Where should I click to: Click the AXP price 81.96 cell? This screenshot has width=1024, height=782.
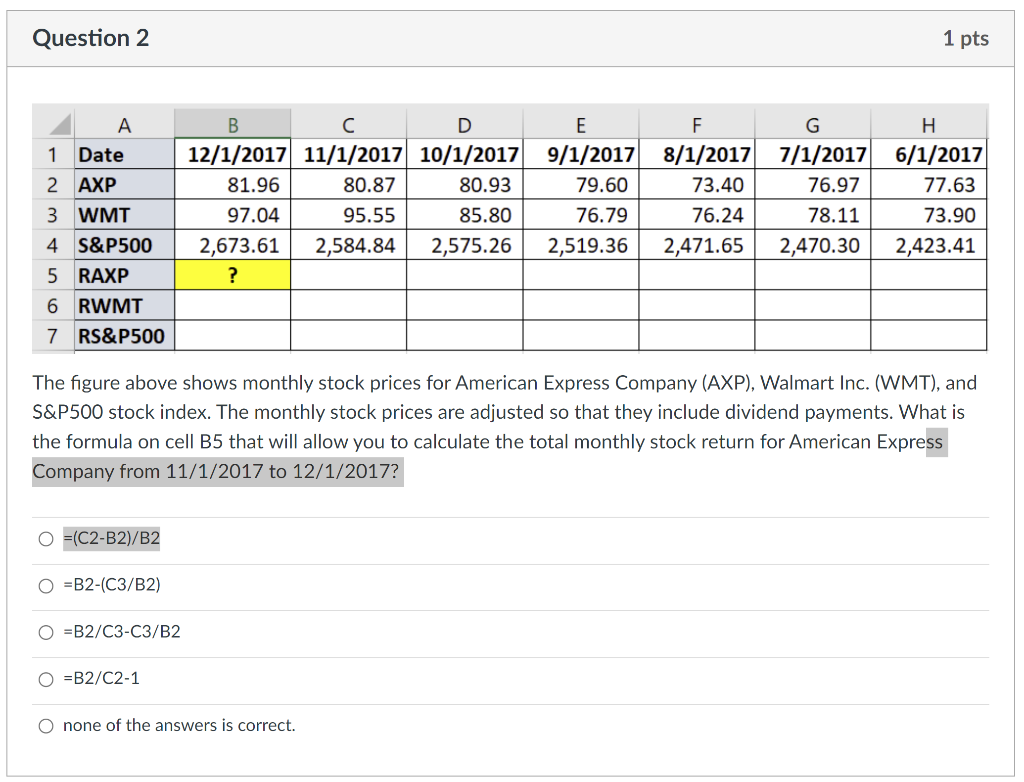[x=232, y=185]
